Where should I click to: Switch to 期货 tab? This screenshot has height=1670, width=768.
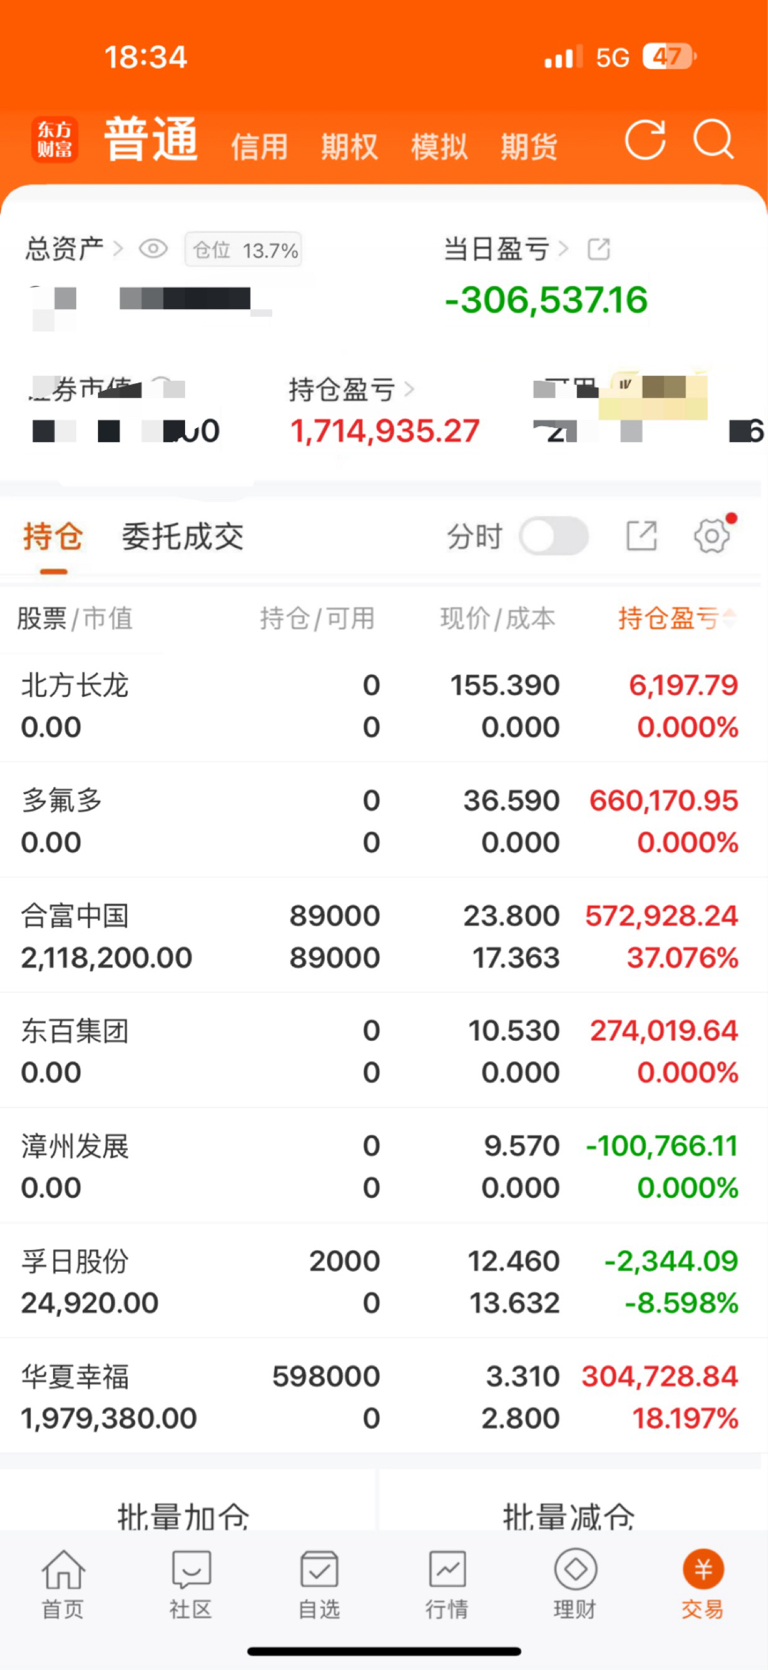[x=529, y=147]
